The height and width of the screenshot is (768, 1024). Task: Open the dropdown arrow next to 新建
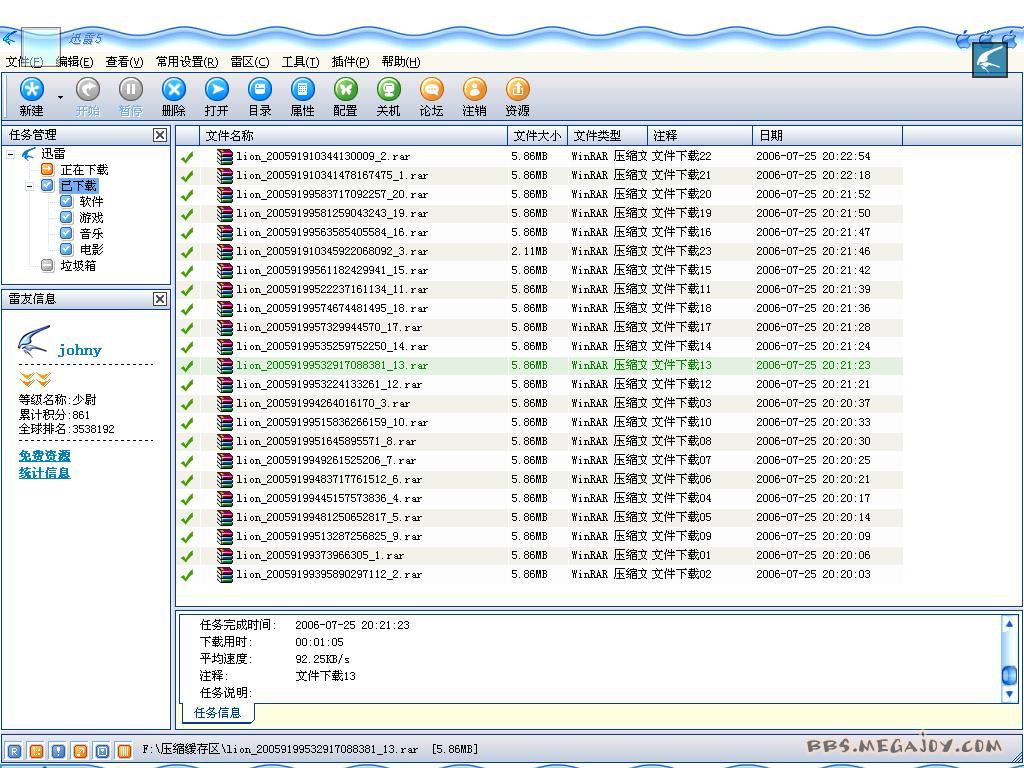click(x=60, y=97)
